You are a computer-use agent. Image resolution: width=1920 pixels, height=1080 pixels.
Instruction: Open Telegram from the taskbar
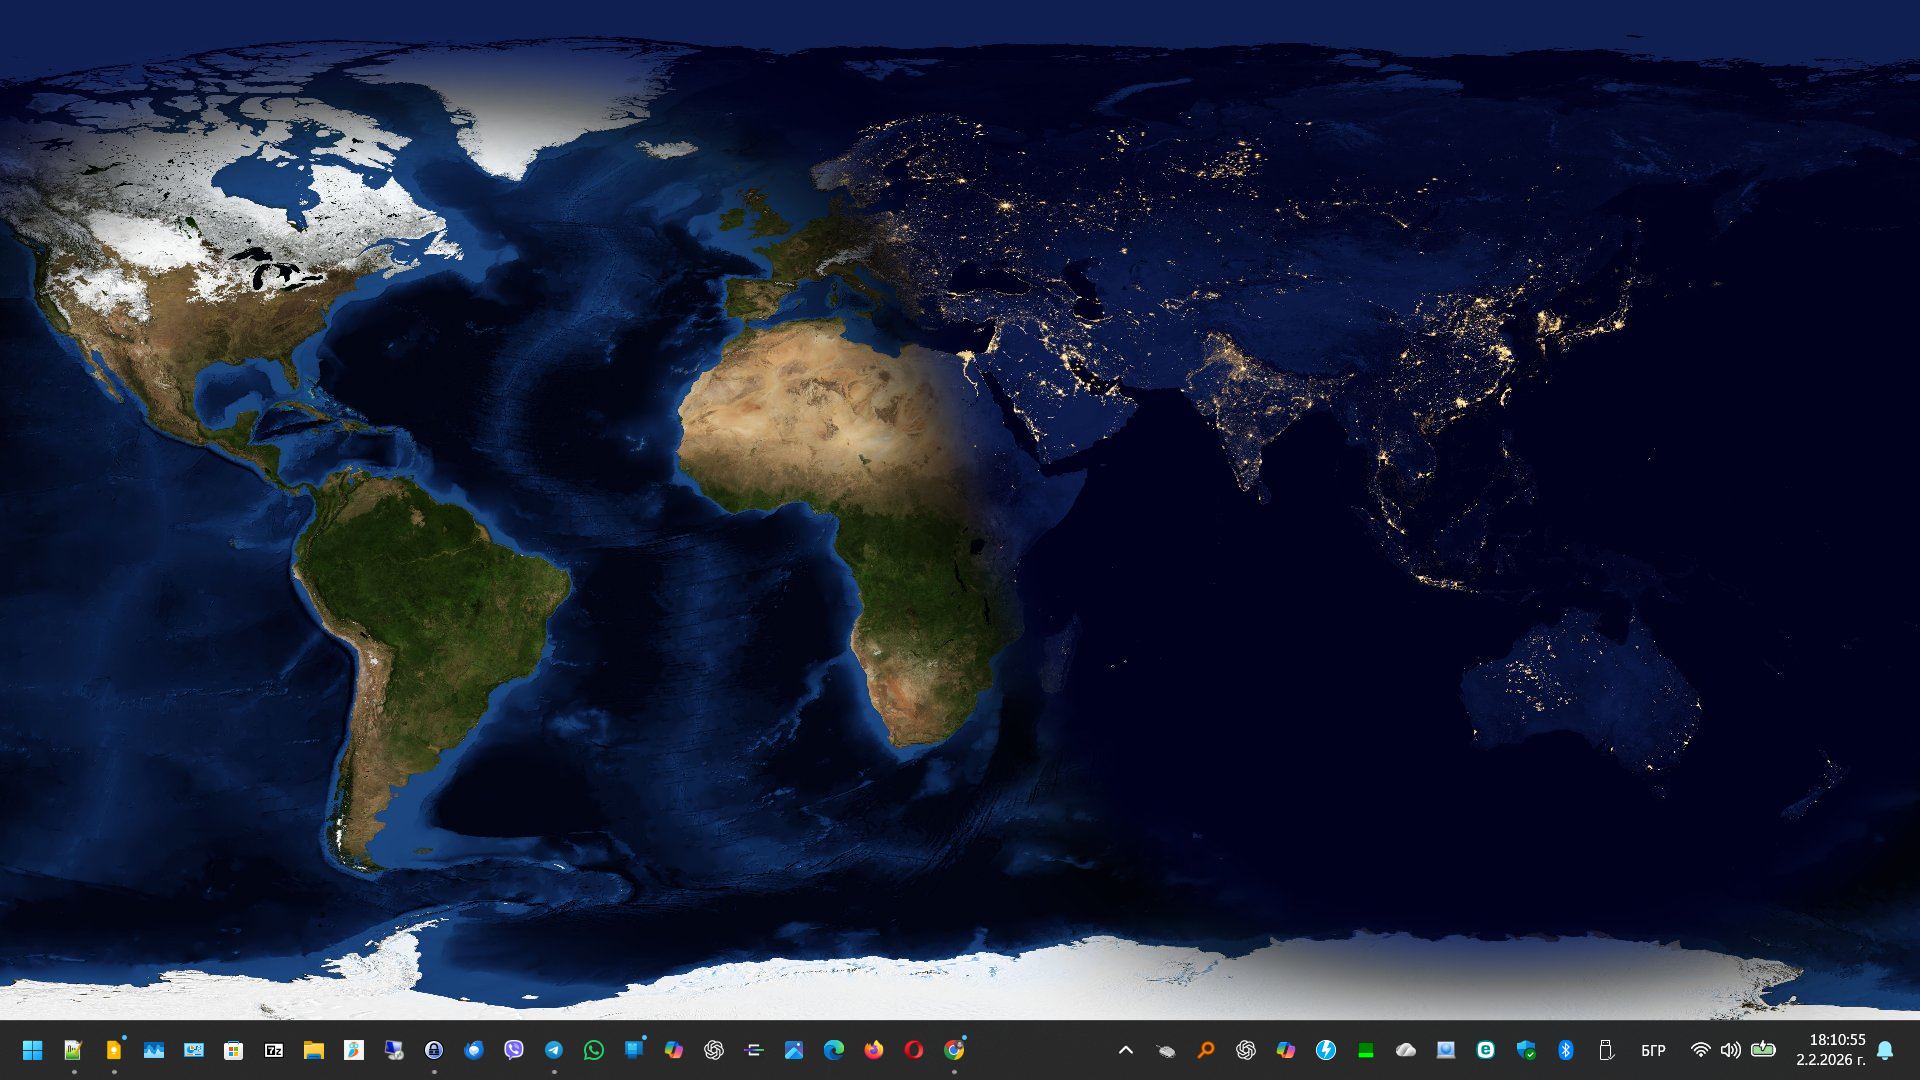[x=554, y=1050]
